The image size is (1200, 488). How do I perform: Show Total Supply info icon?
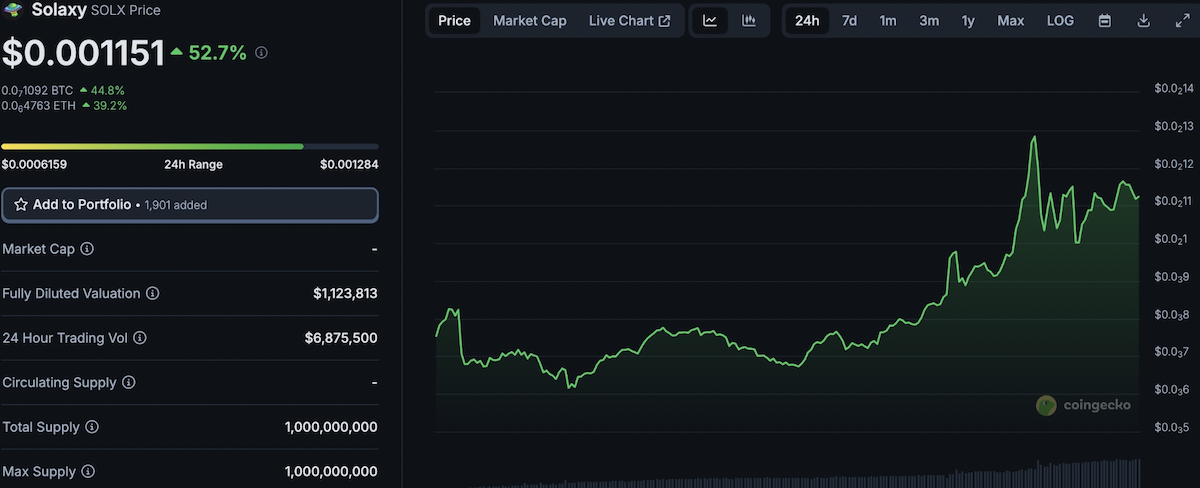(92, 427)
